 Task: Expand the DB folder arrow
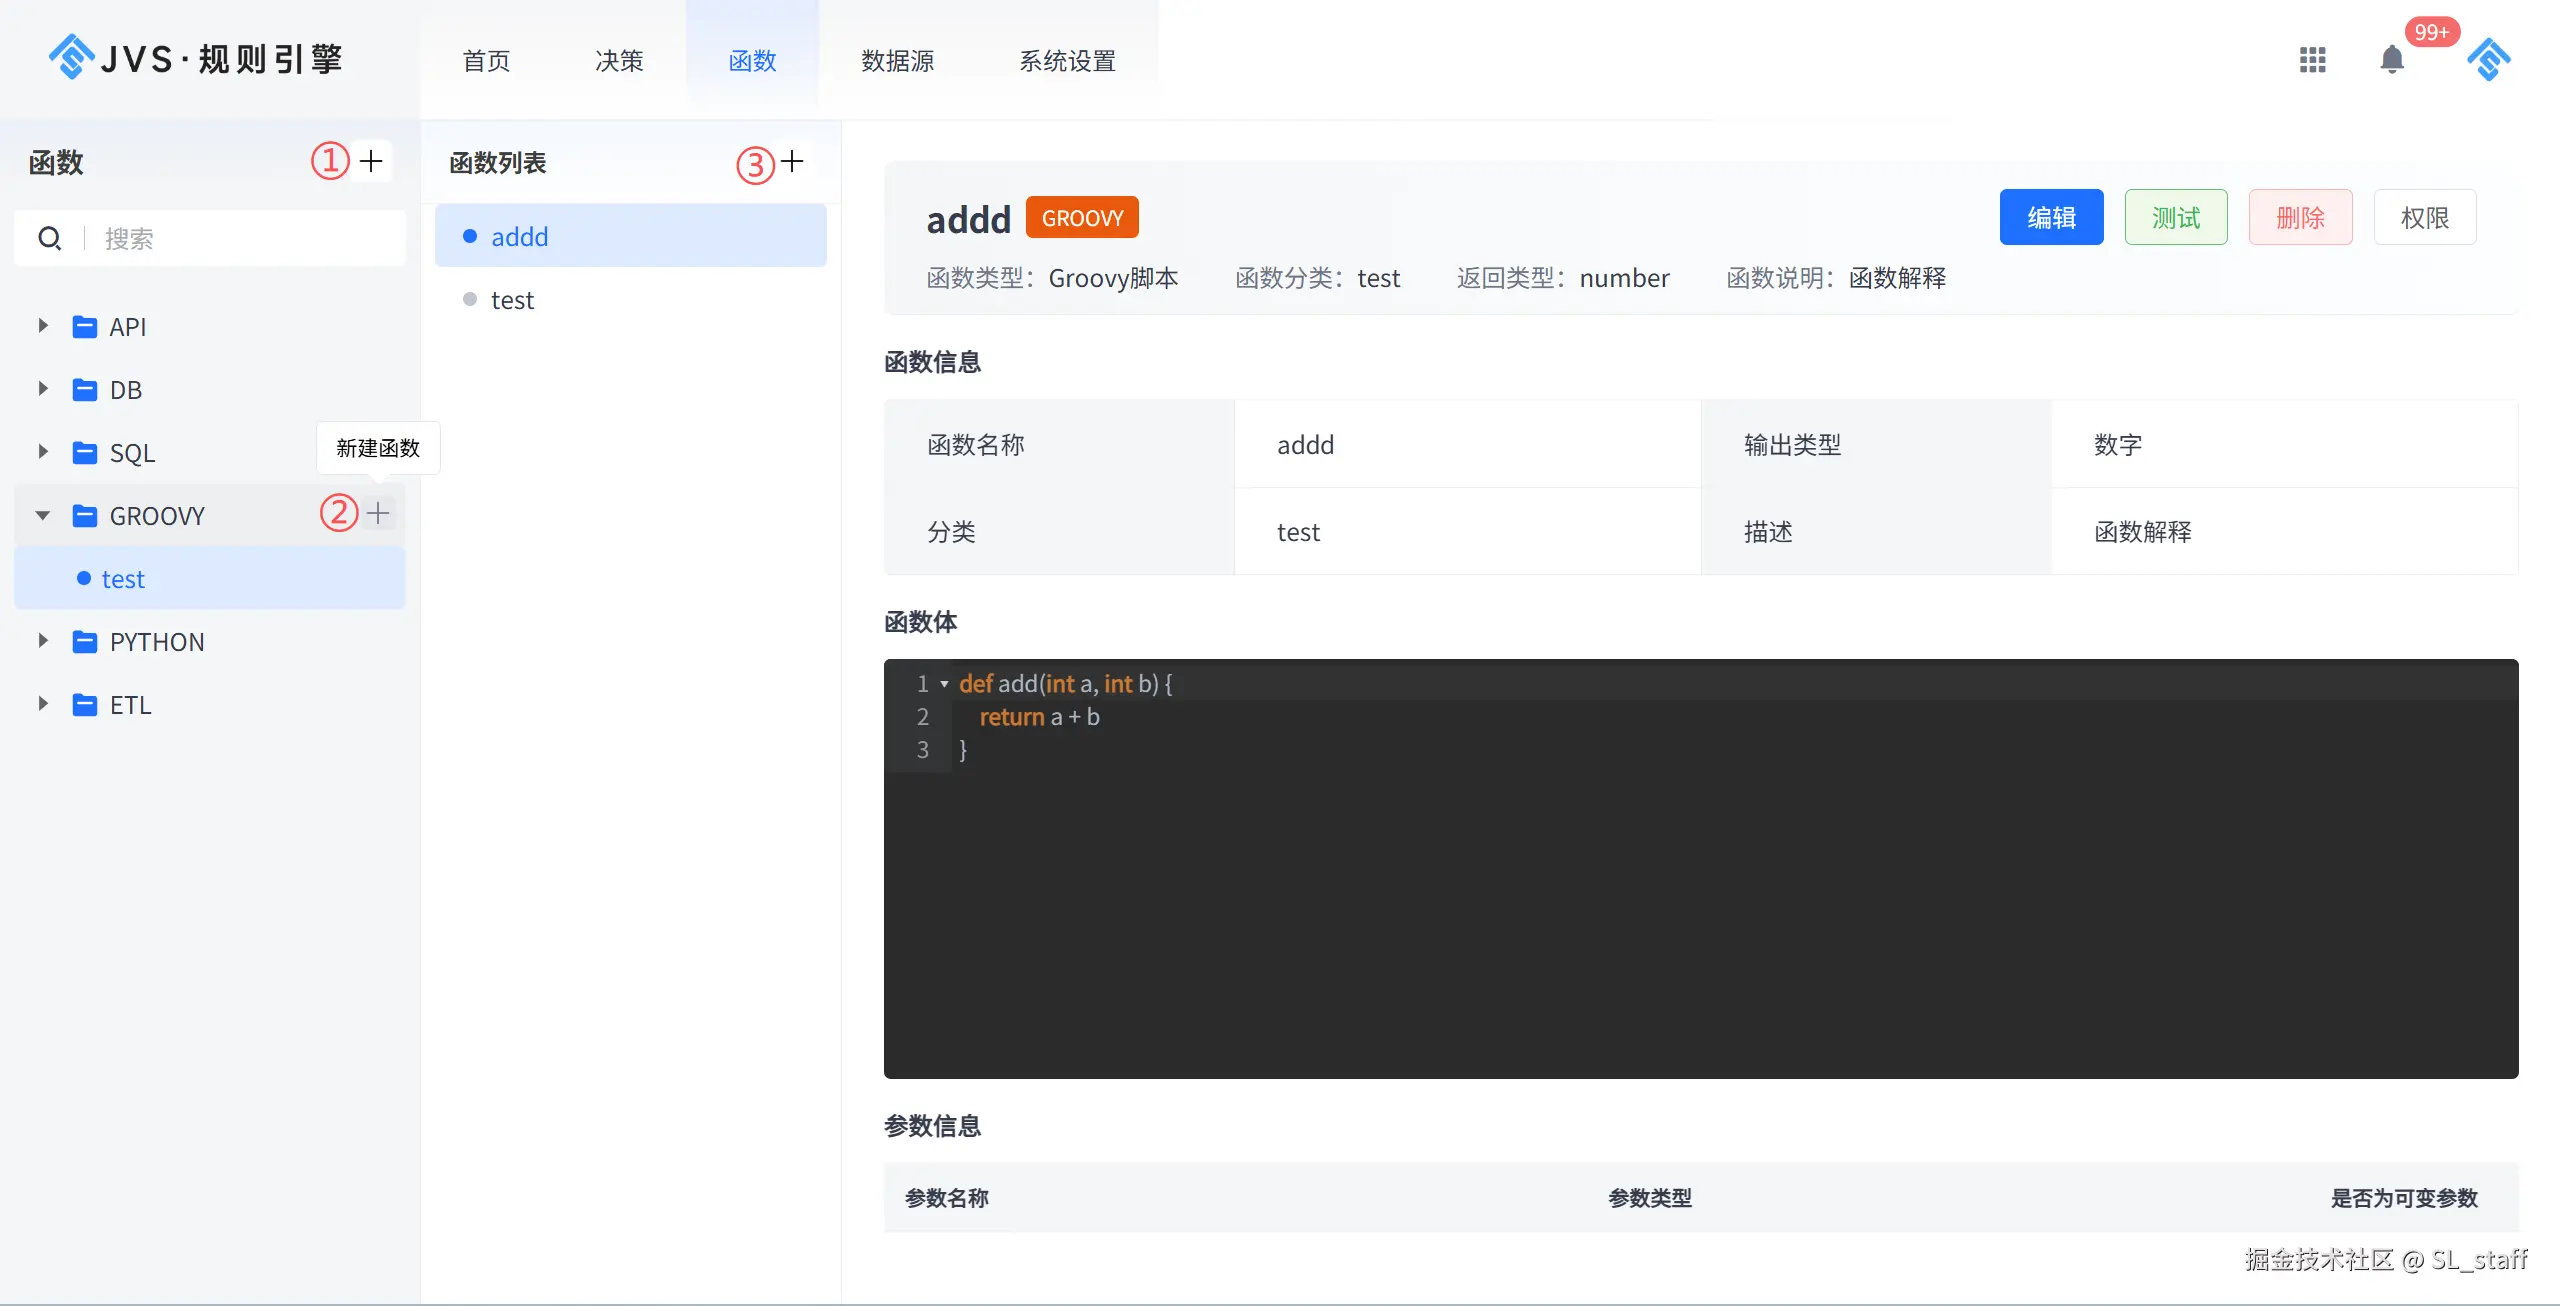coord(42,389)
